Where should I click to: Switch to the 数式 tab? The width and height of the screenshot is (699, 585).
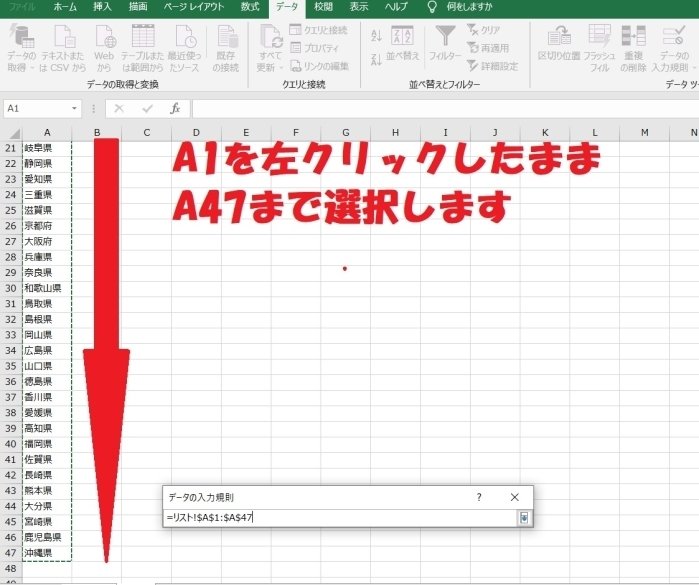coord(250,7)
